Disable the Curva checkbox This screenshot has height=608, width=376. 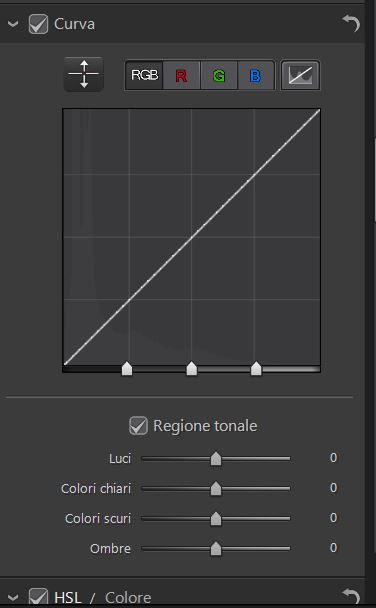[x=38, y=24]
